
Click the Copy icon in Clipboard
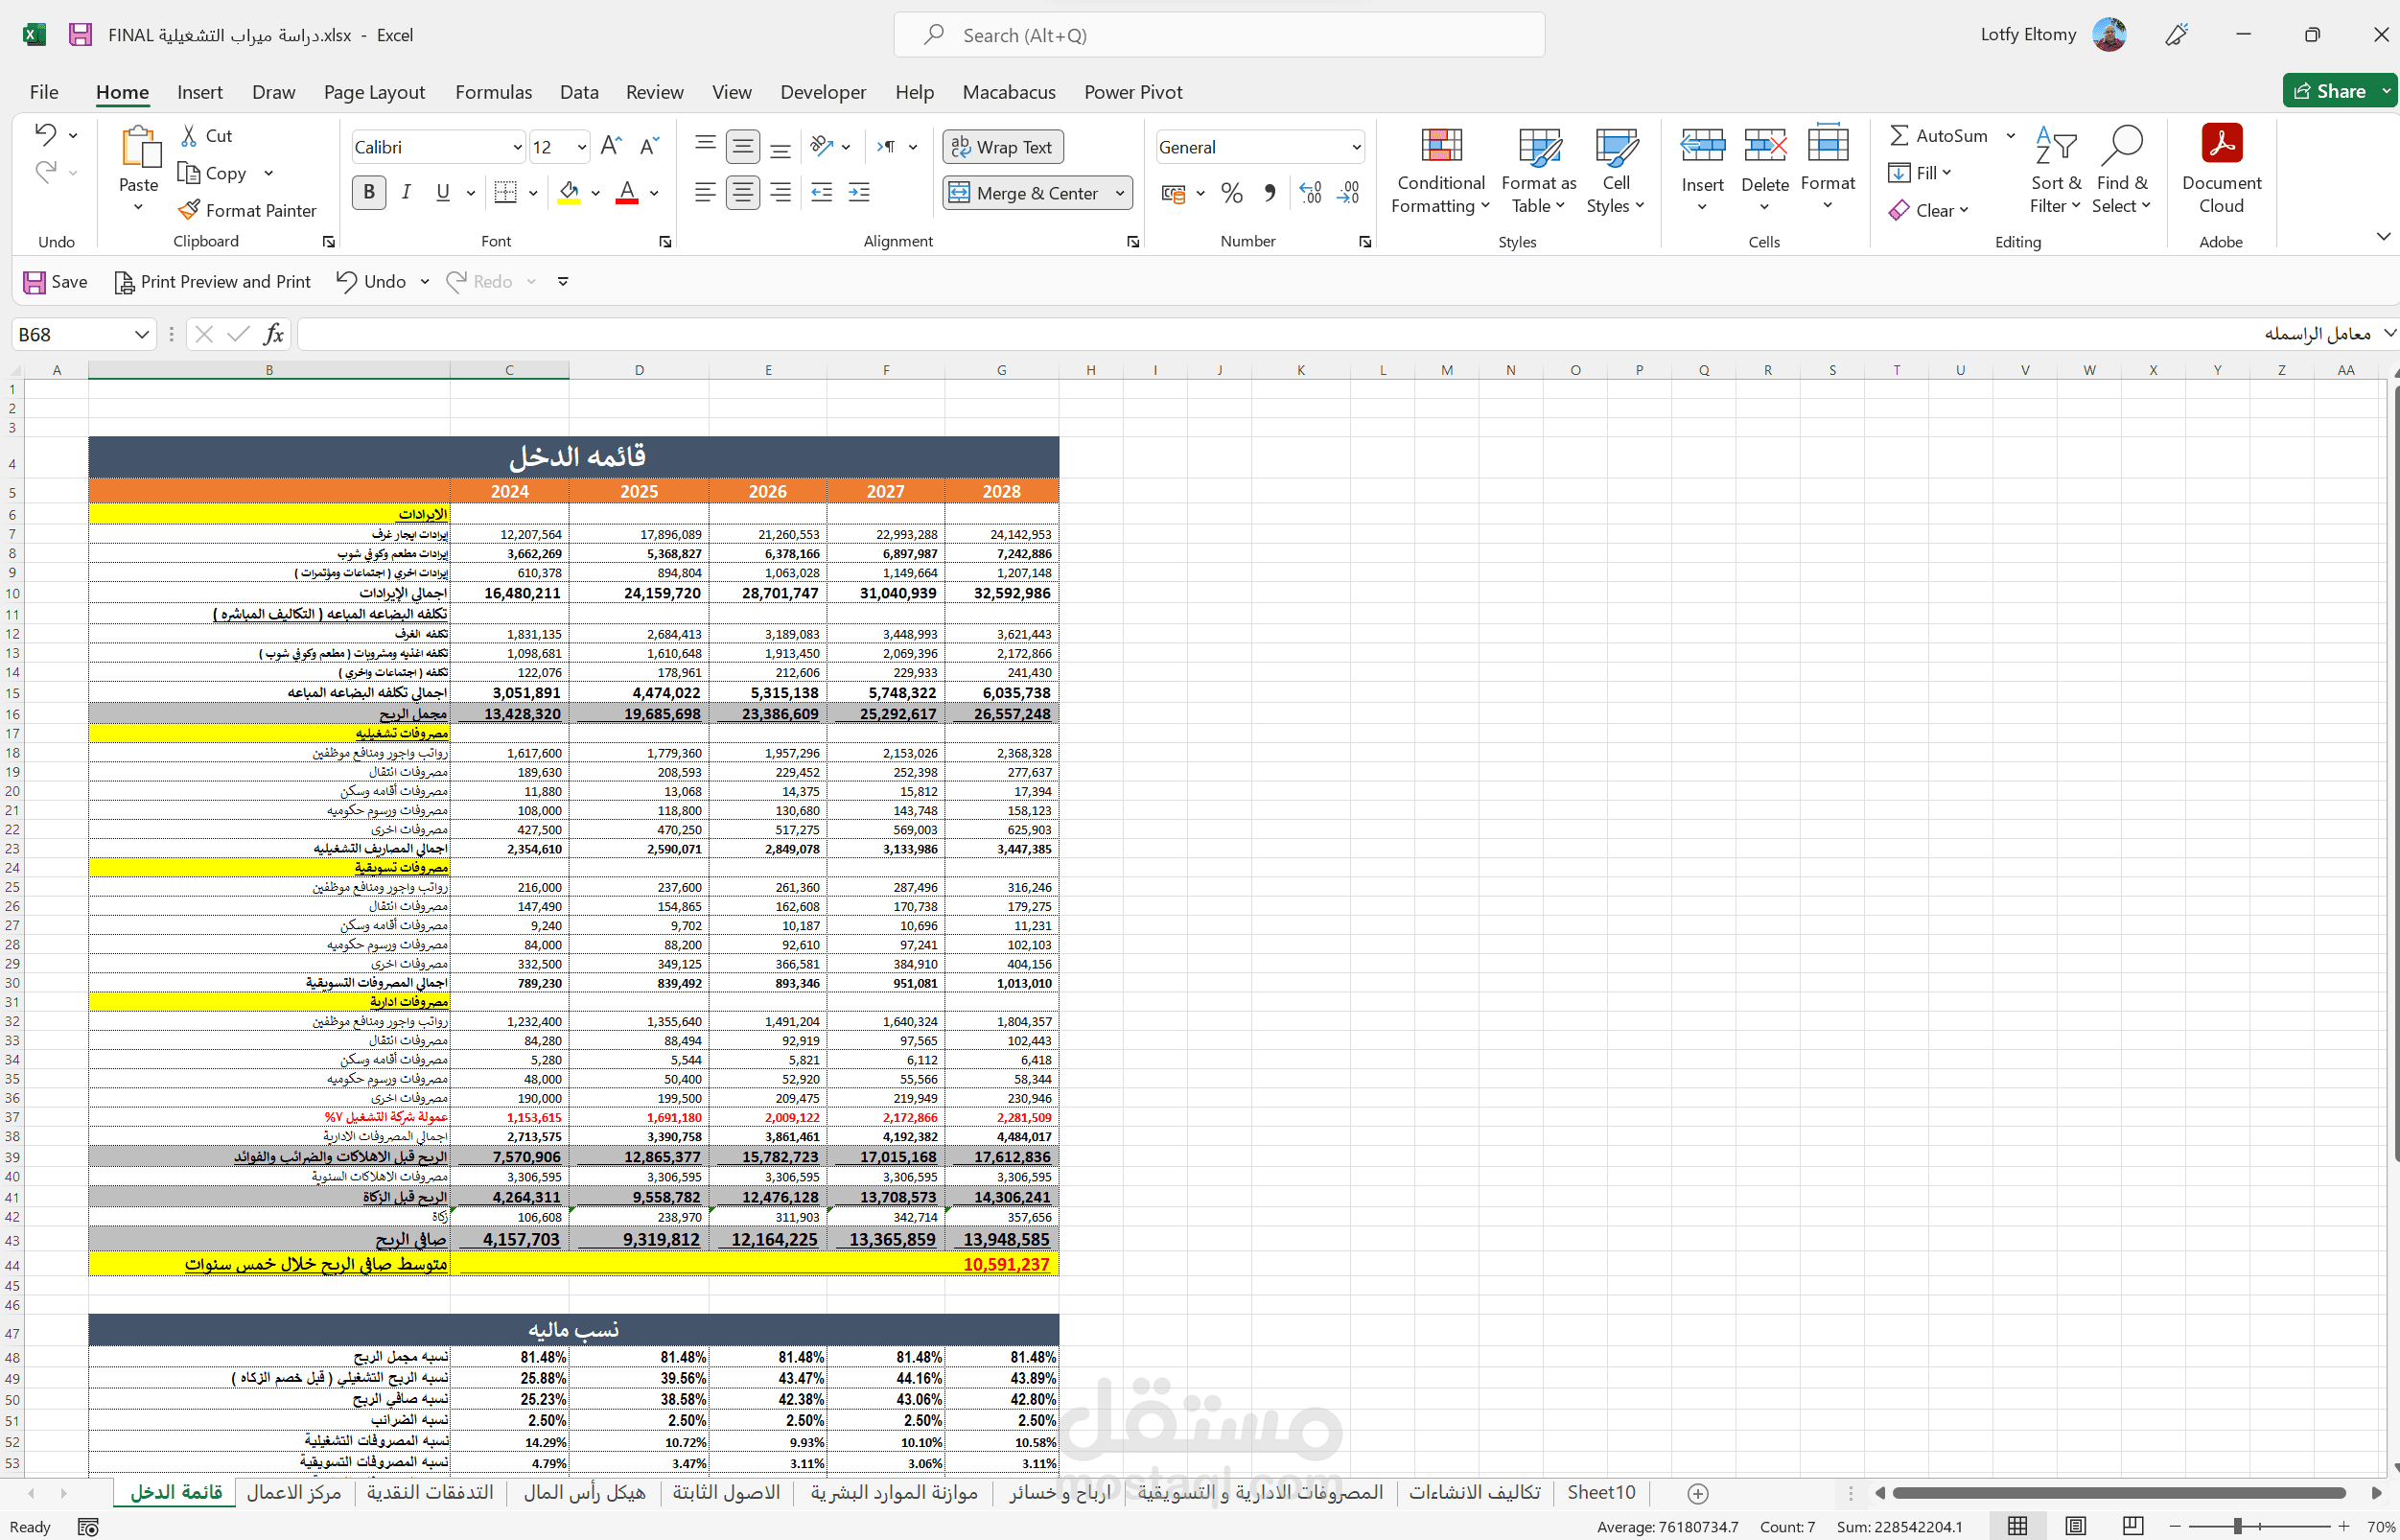[188, 173]
